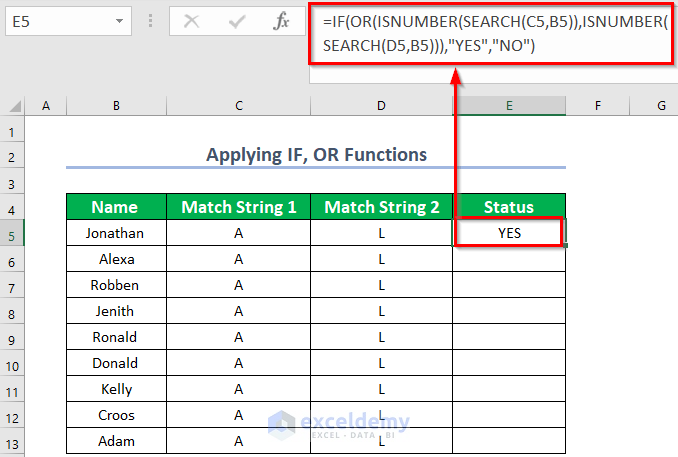678x457 pixels.
Task: Select the title cell Applying IF, OR Functions
Action: [x=316, y=154]
